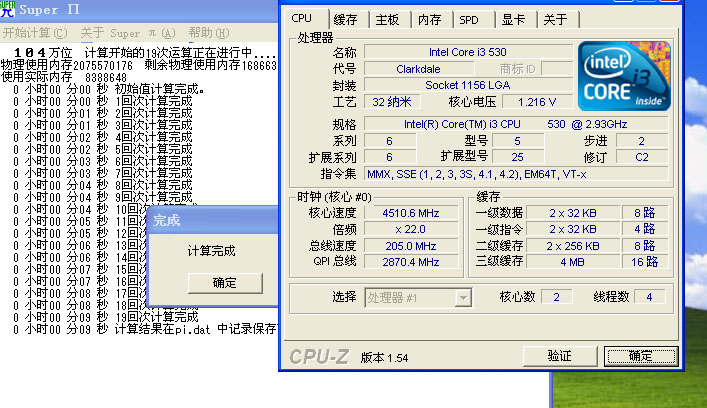707x408 pixels.
Task: Click the 一级指令 2 x 32 KB cache value
Action: click(573, 229)
